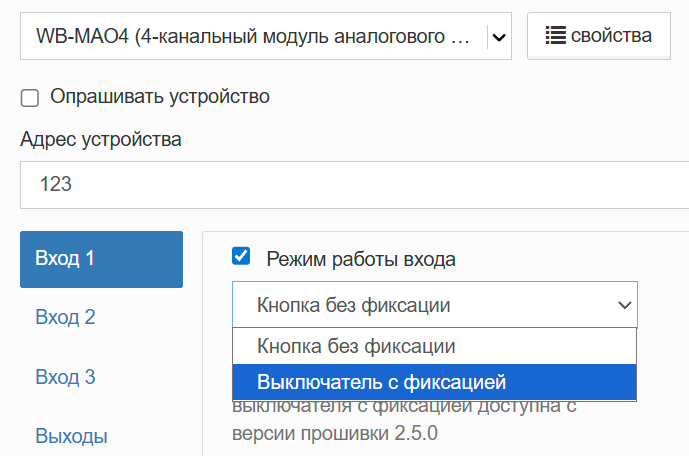Collapse the Кнопка без фиксации select box
This screenshot has height=456, width=689.
point(435,305)
